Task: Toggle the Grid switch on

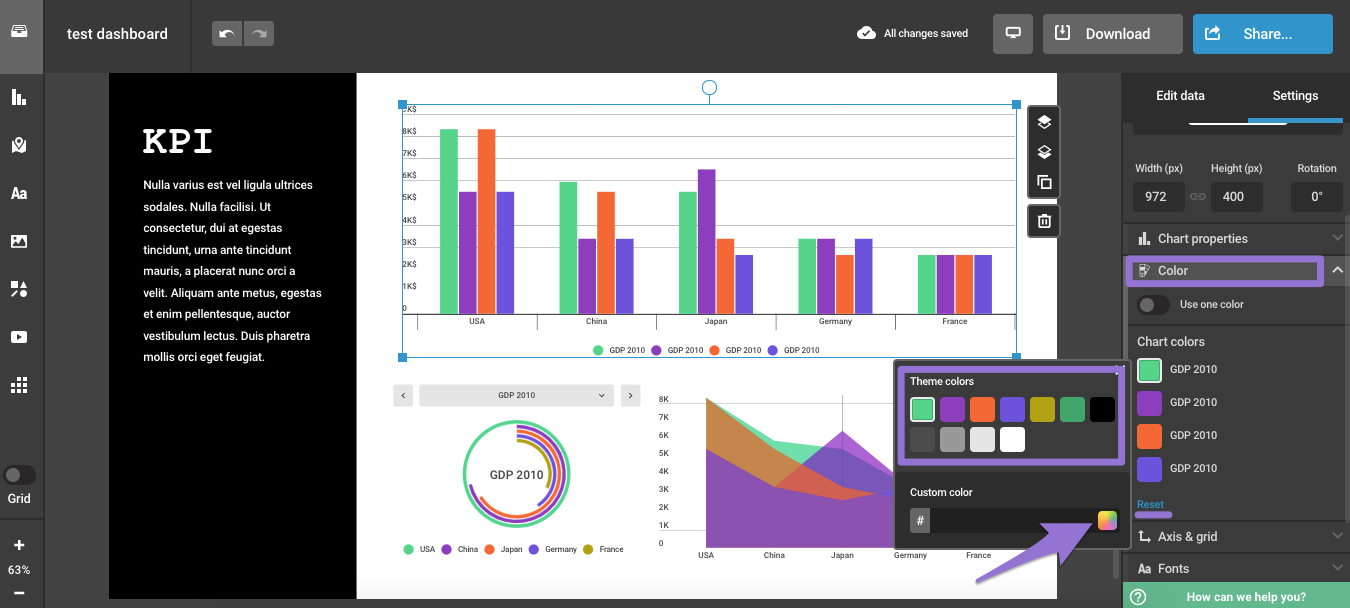Action: 20,475
